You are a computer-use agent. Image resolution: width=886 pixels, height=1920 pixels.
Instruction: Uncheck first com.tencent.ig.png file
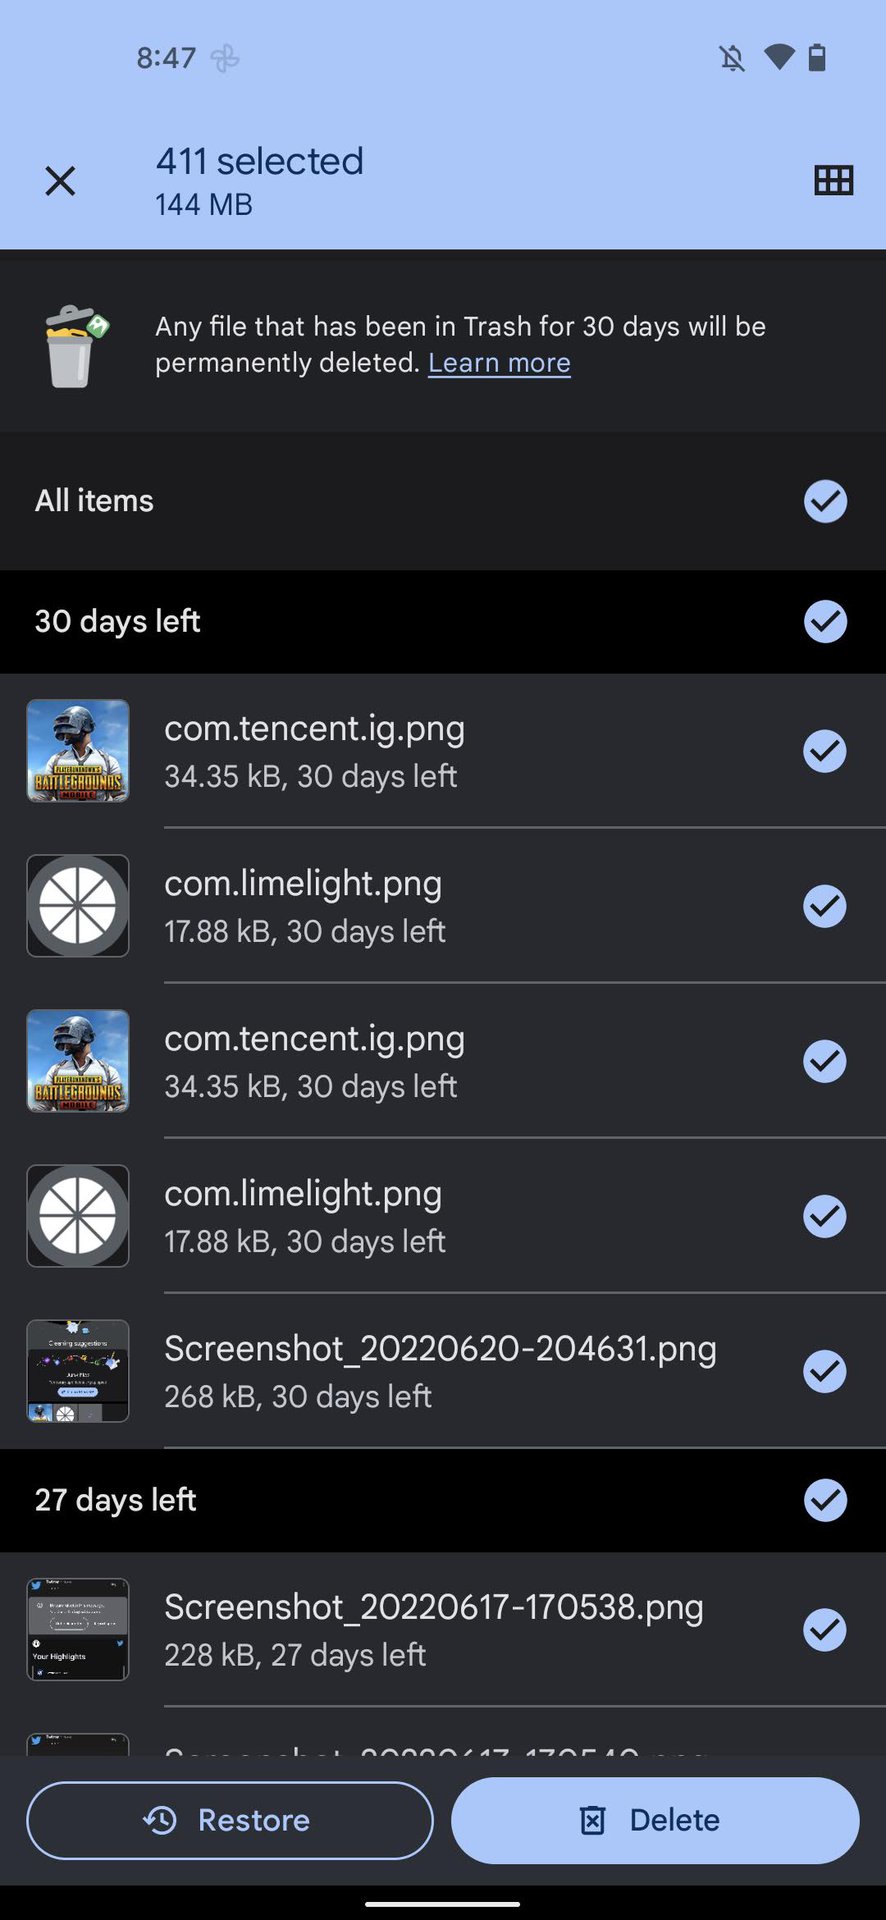coord(825,751)
